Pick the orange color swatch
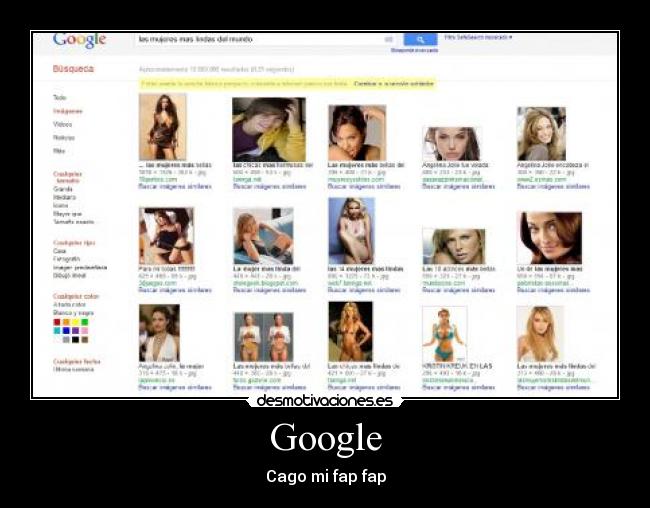The width and height of the screenshot is (650, 508). click(66, 322)
